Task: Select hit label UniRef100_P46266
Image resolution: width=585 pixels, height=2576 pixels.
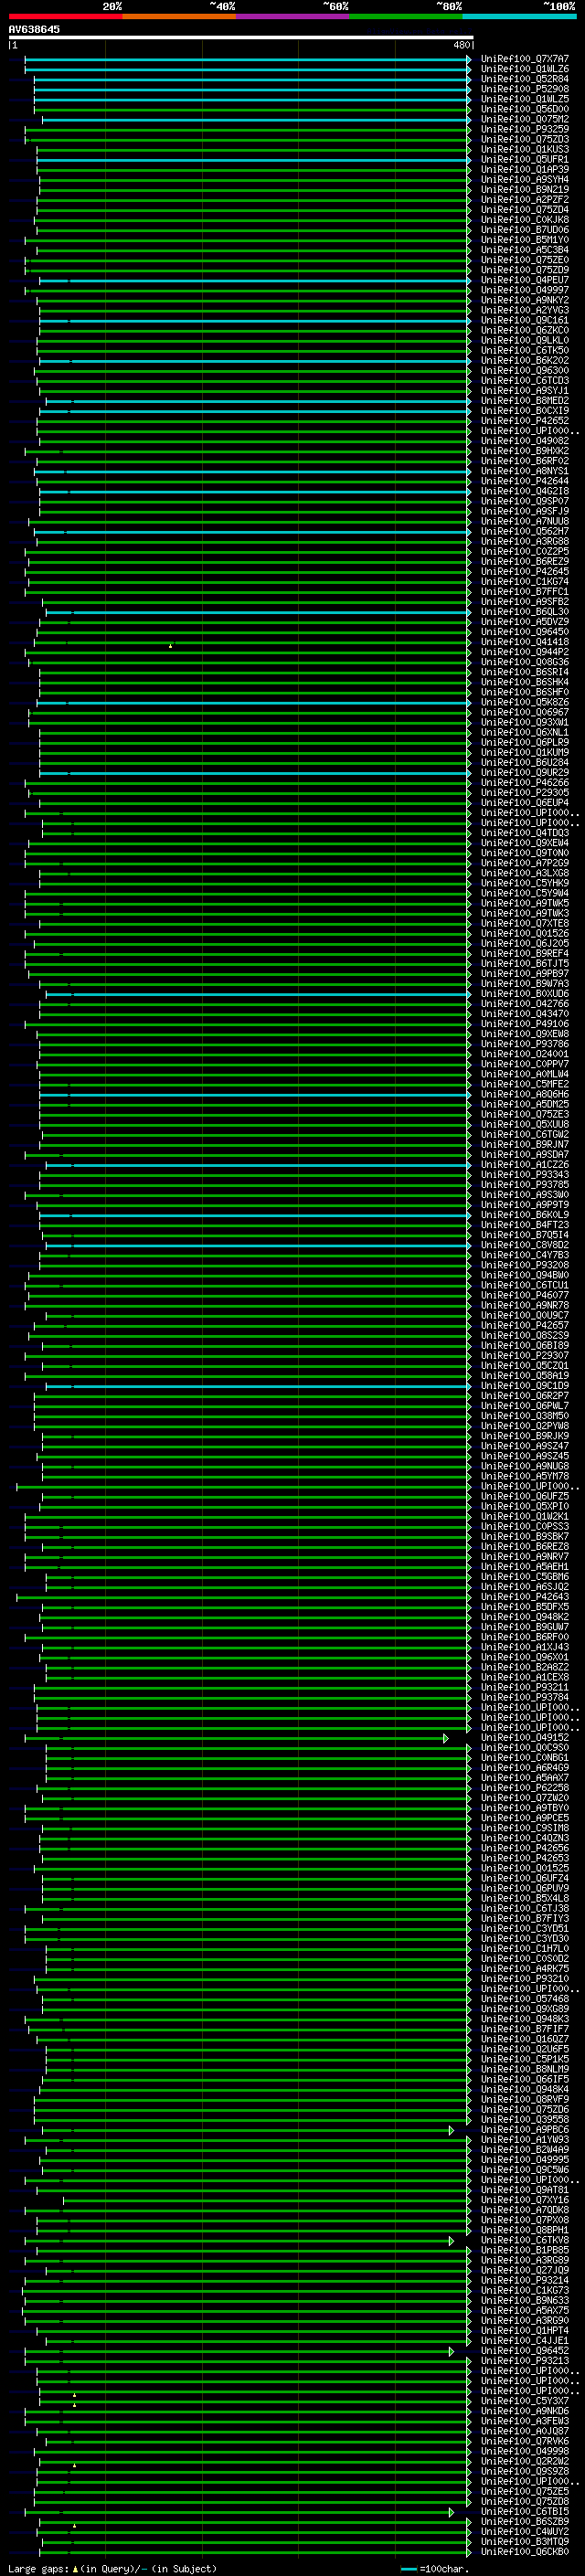Action: (525, 783)
